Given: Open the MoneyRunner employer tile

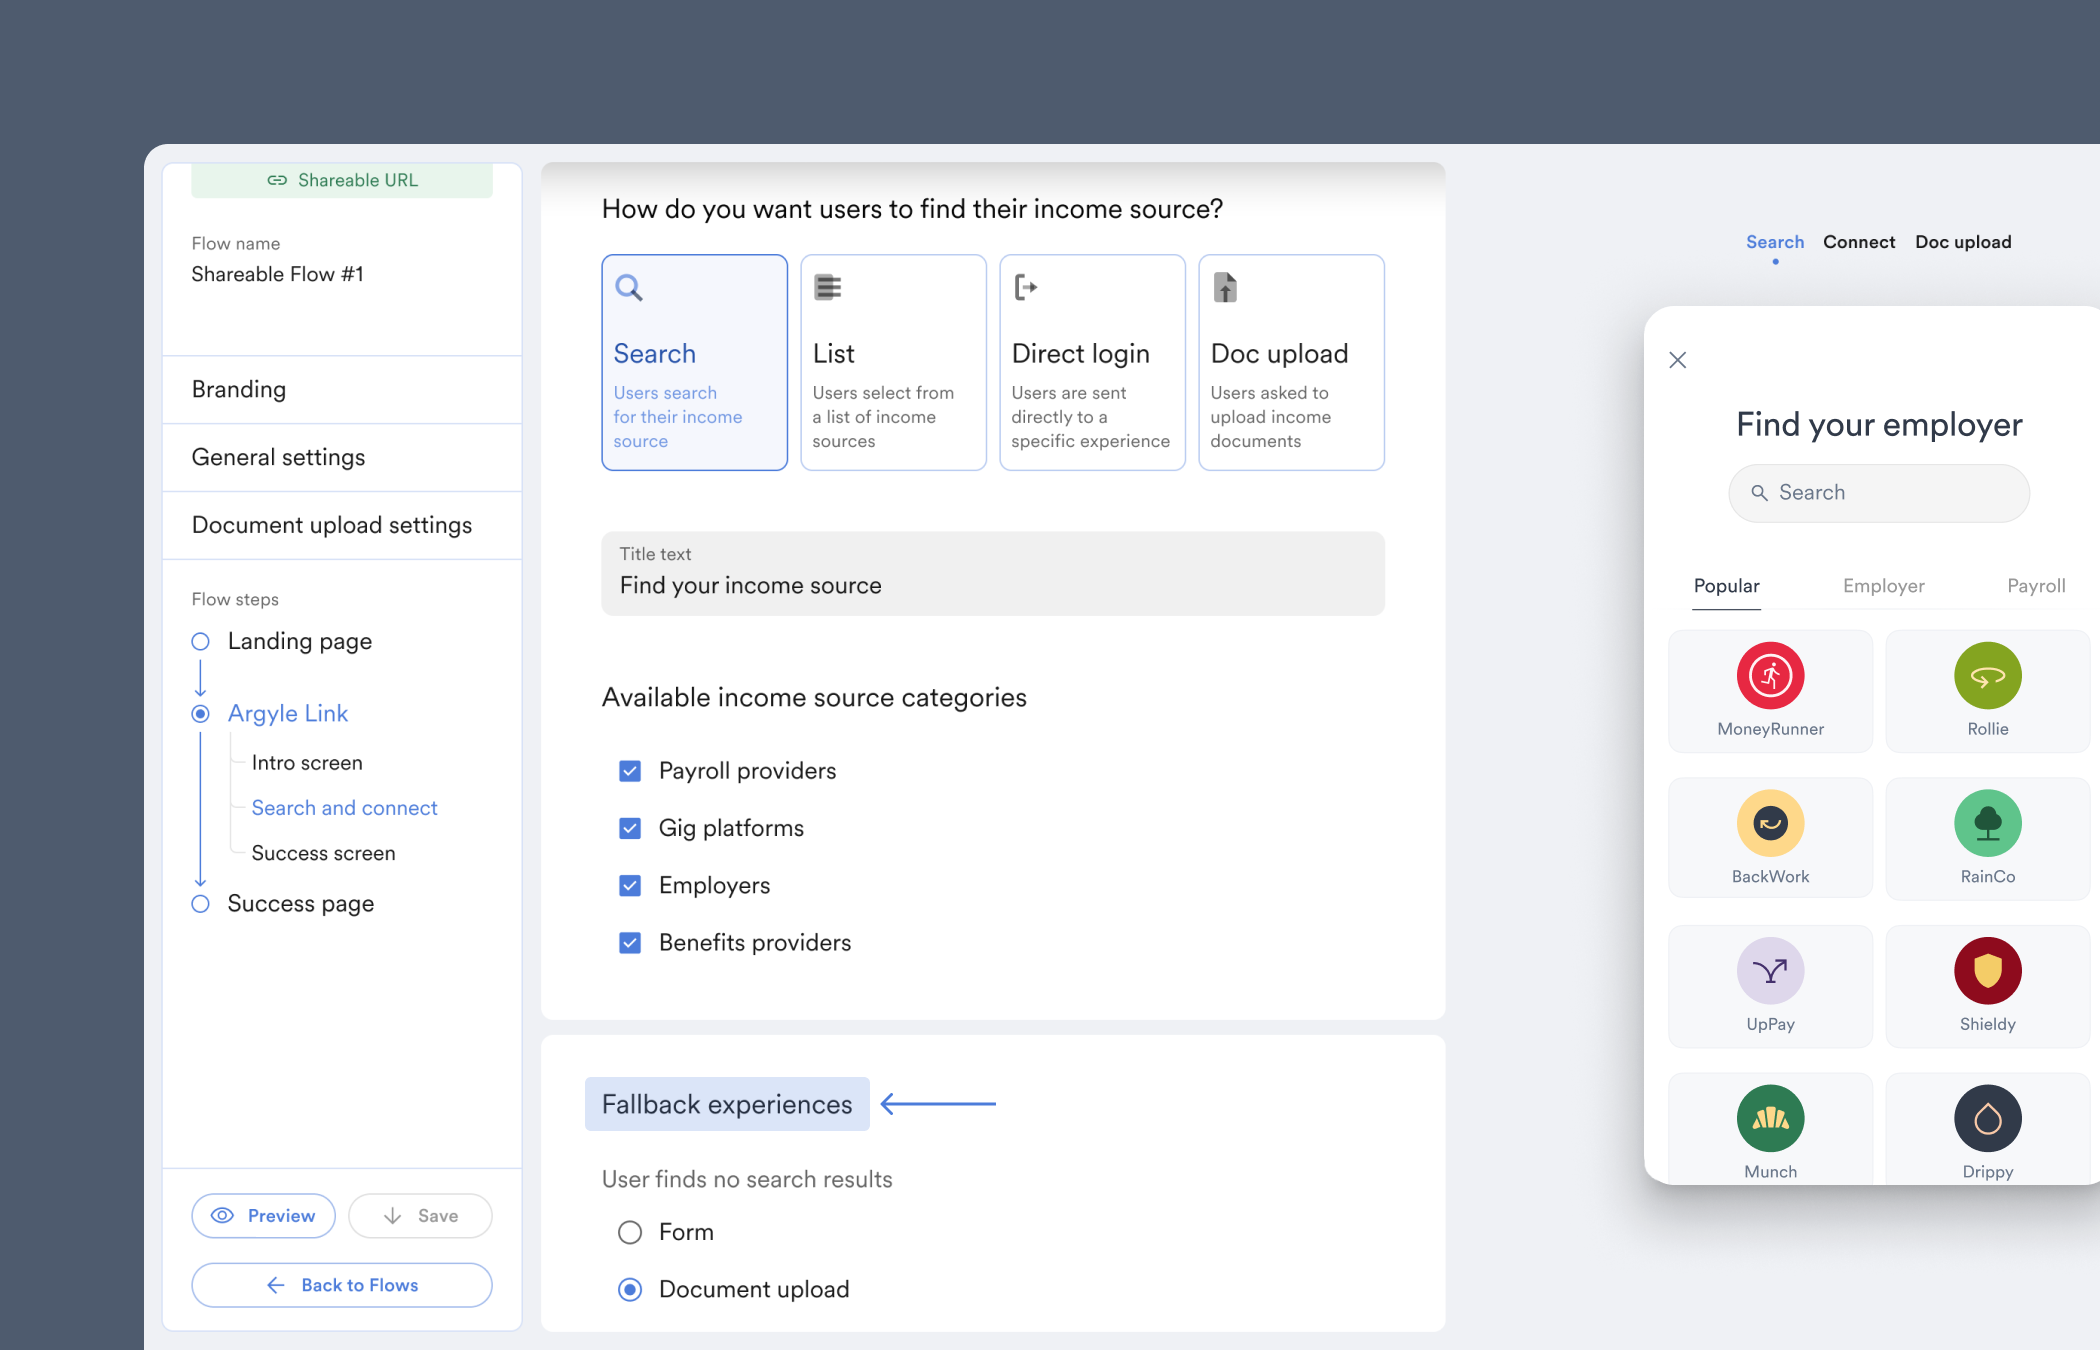Looking at the screenshot, I should point(1769,690).
